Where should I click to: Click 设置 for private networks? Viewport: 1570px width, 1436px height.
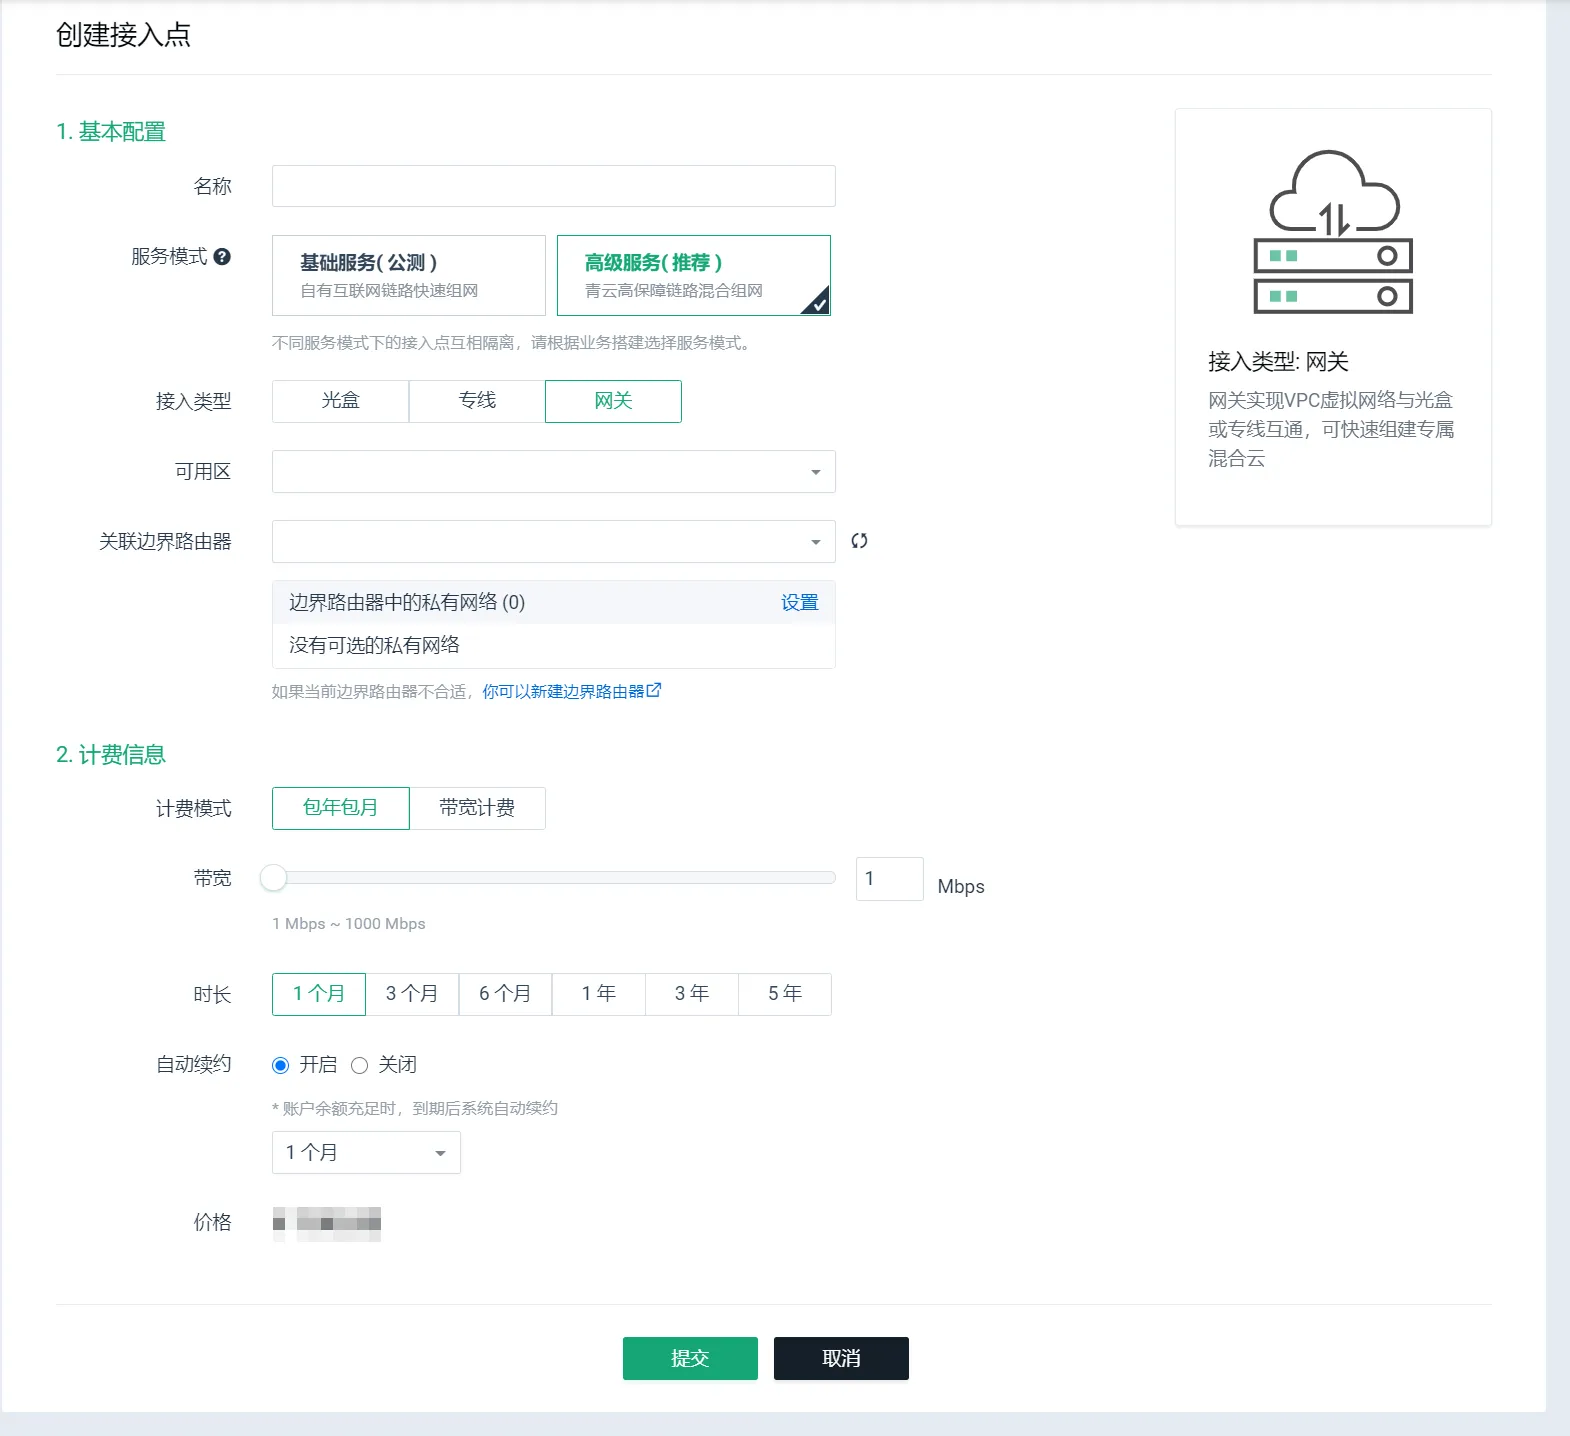(800, 602)
